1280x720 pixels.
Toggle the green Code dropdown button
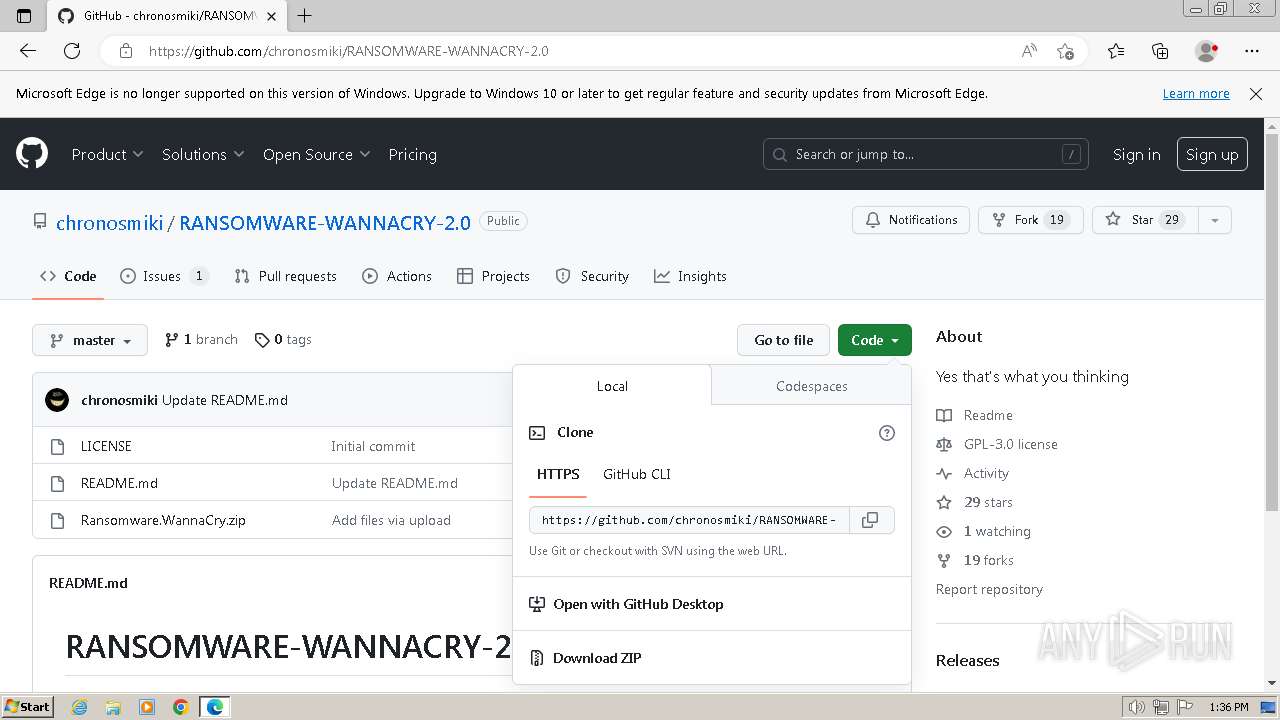click(875, 340)
